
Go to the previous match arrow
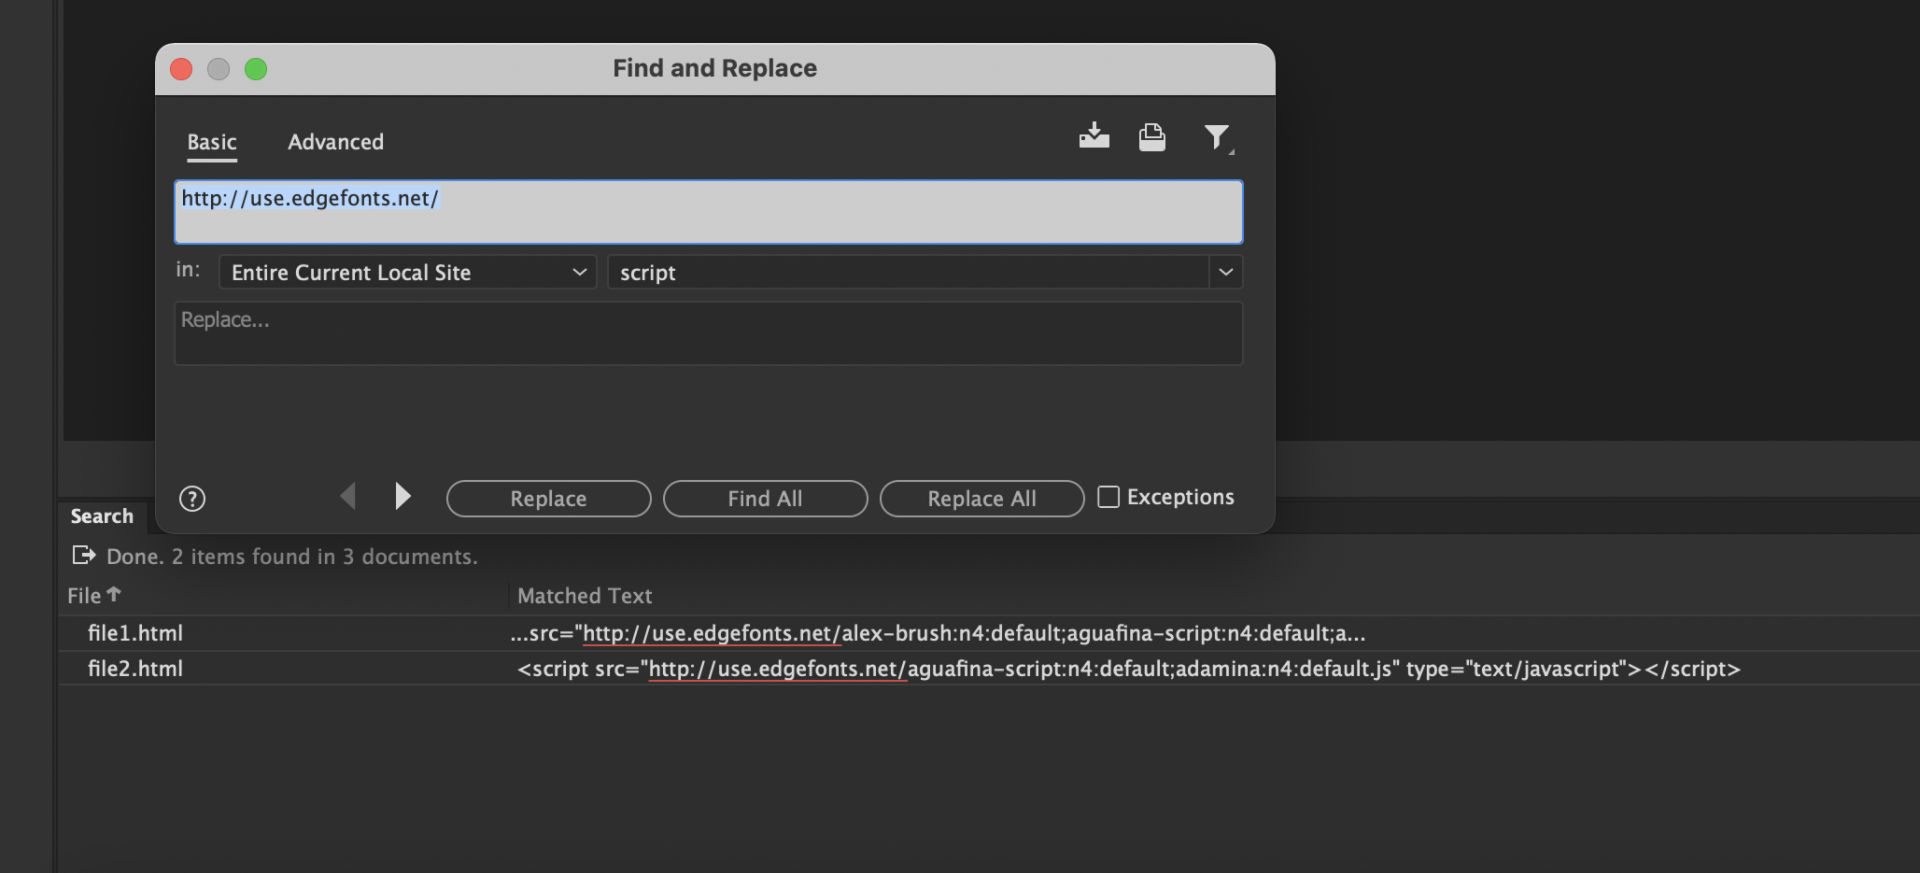[x=348, y=496]
